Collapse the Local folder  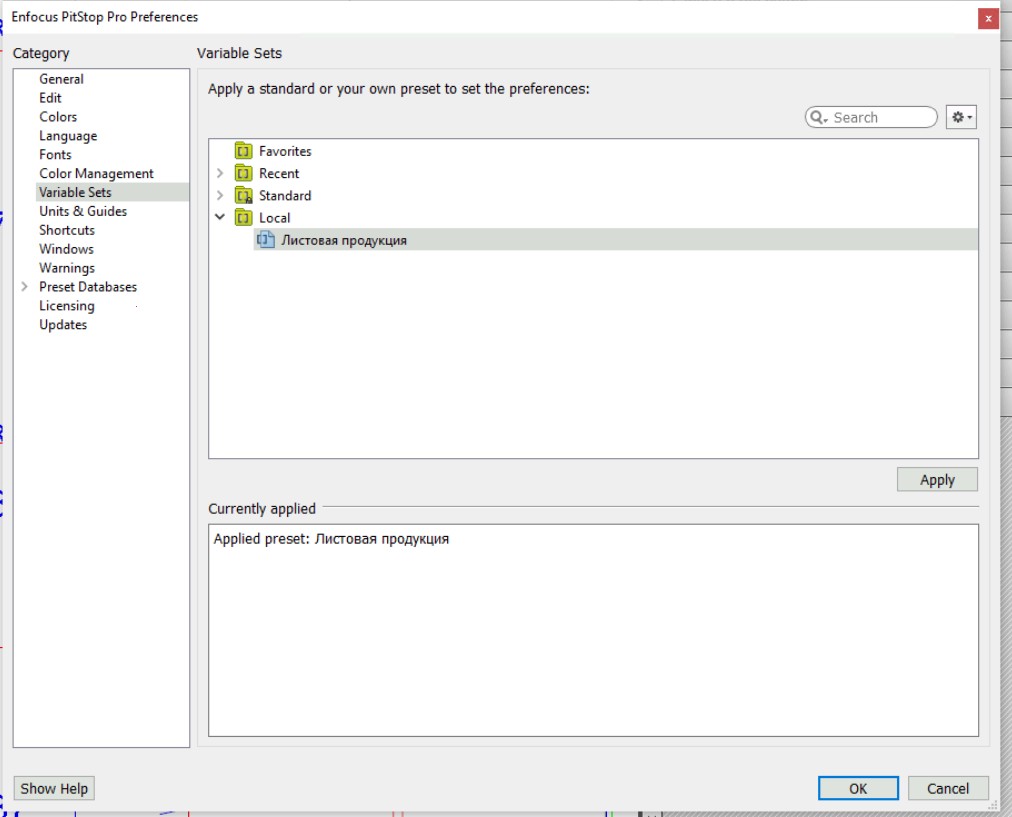pos(219,217)
